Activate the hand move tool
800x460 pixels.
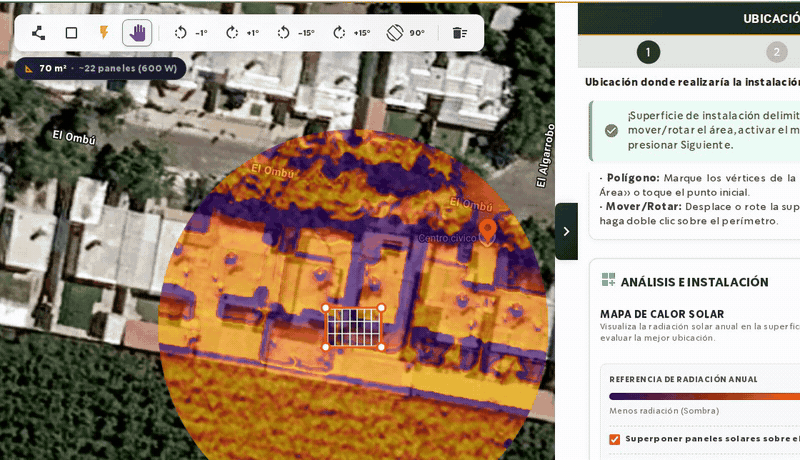(x=137, y=33)
